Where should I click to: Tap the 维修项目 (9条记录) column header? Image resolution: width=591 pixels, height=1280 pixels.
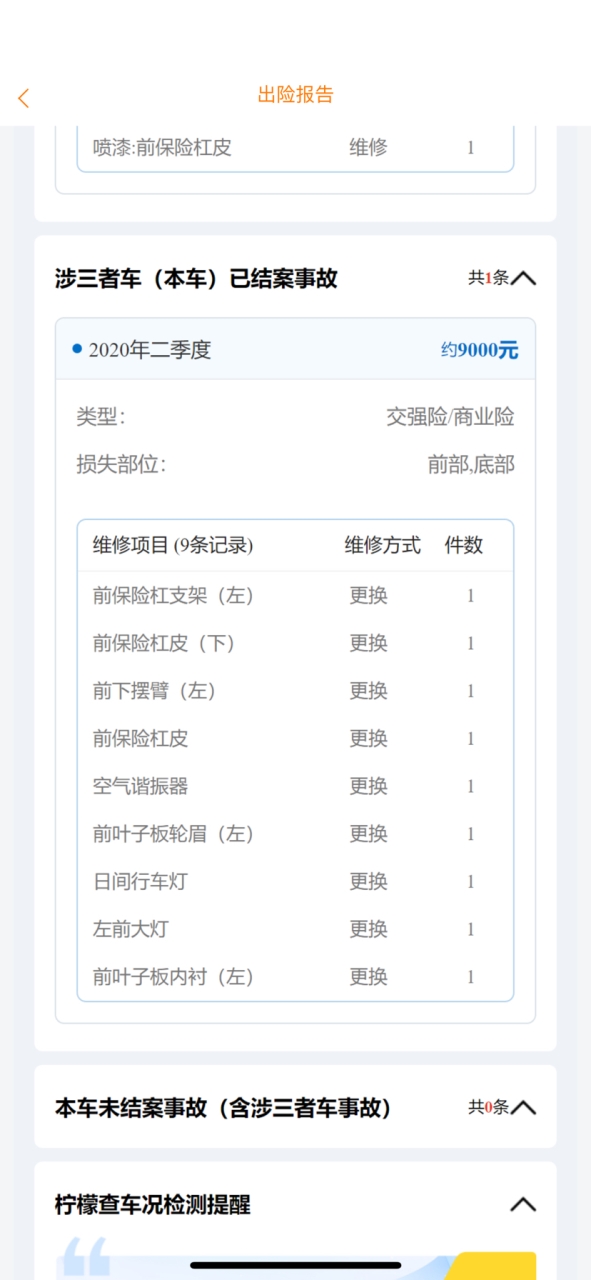click(x=173, y=545)
